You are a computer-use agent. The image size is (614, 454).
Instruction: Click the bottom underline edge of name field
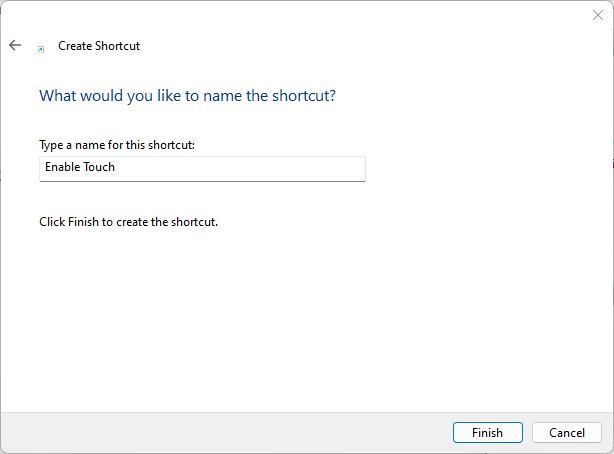202,181
